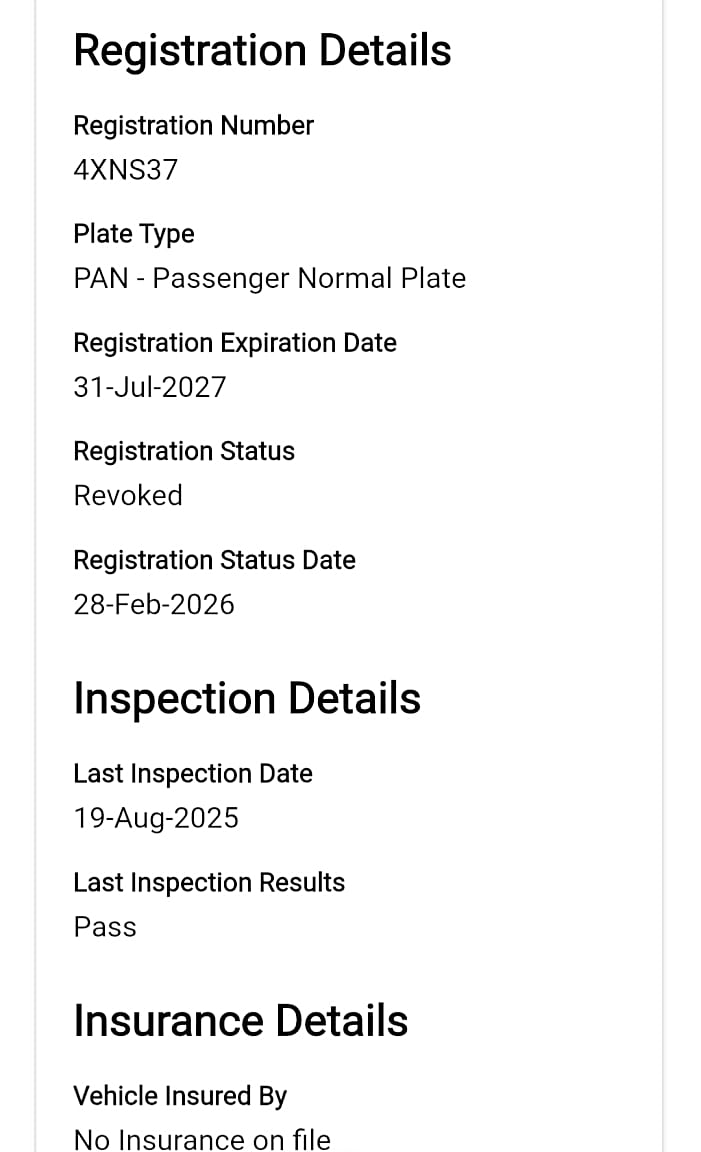Click the inspection date 19-Aug-2025
This screenshot has height=1152, width=701.
(x=157, y=818)
